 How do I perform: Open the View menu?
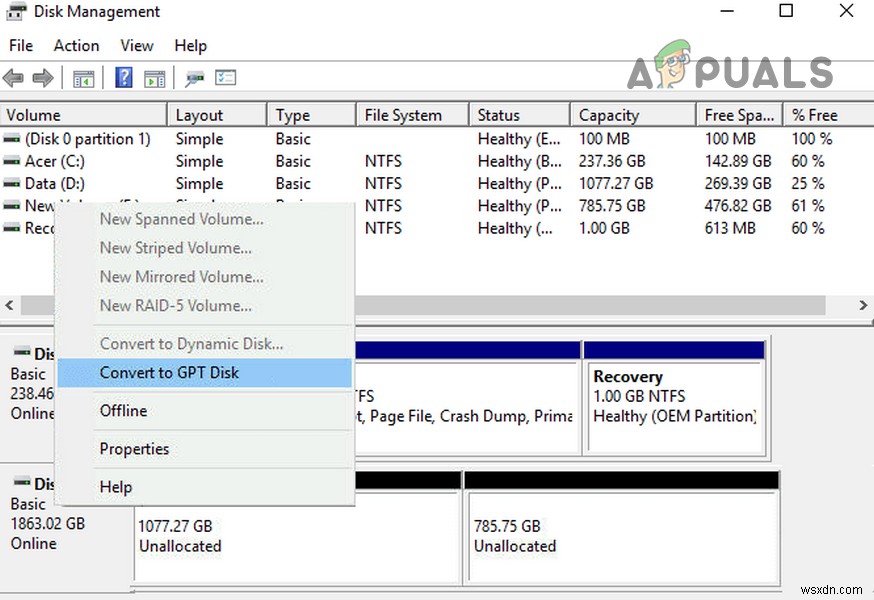pyautogui.click(x=136, y=45)
